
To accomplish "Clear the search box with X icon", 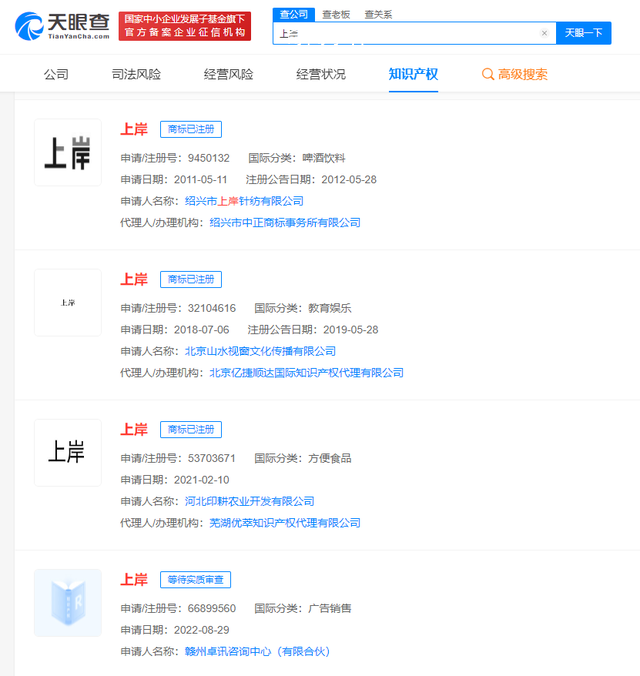I will [x=544, y=33].
